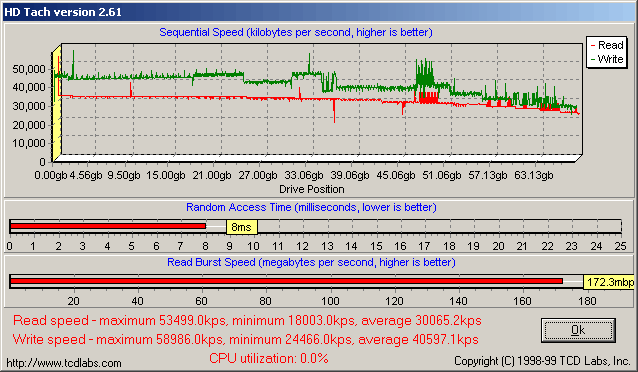
Task: Click the Random Access Time heading
Action: pyautogui.click(x=311, y=207)
